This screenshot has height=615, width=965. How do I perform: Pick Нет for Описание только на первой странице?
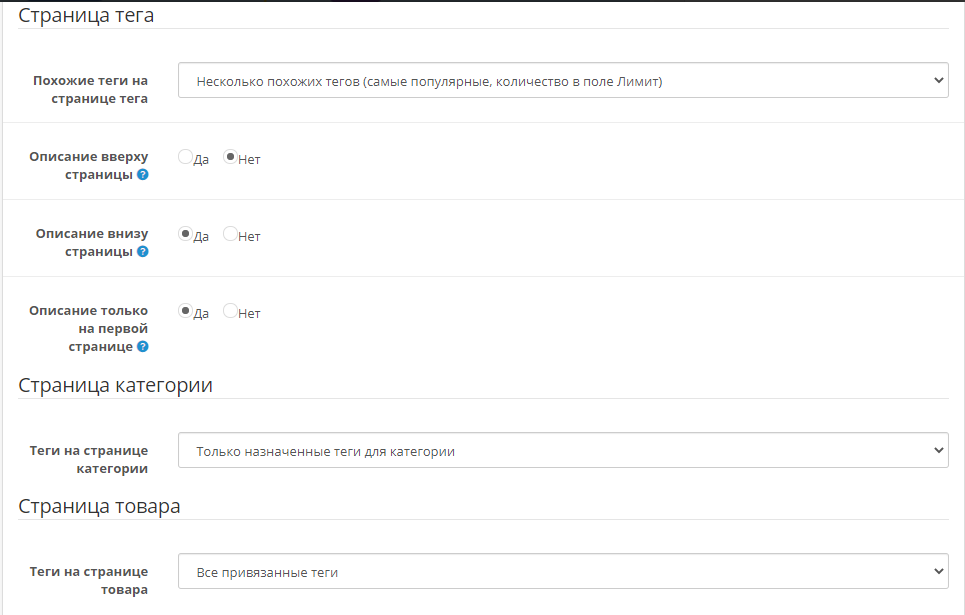coord(231,311)
